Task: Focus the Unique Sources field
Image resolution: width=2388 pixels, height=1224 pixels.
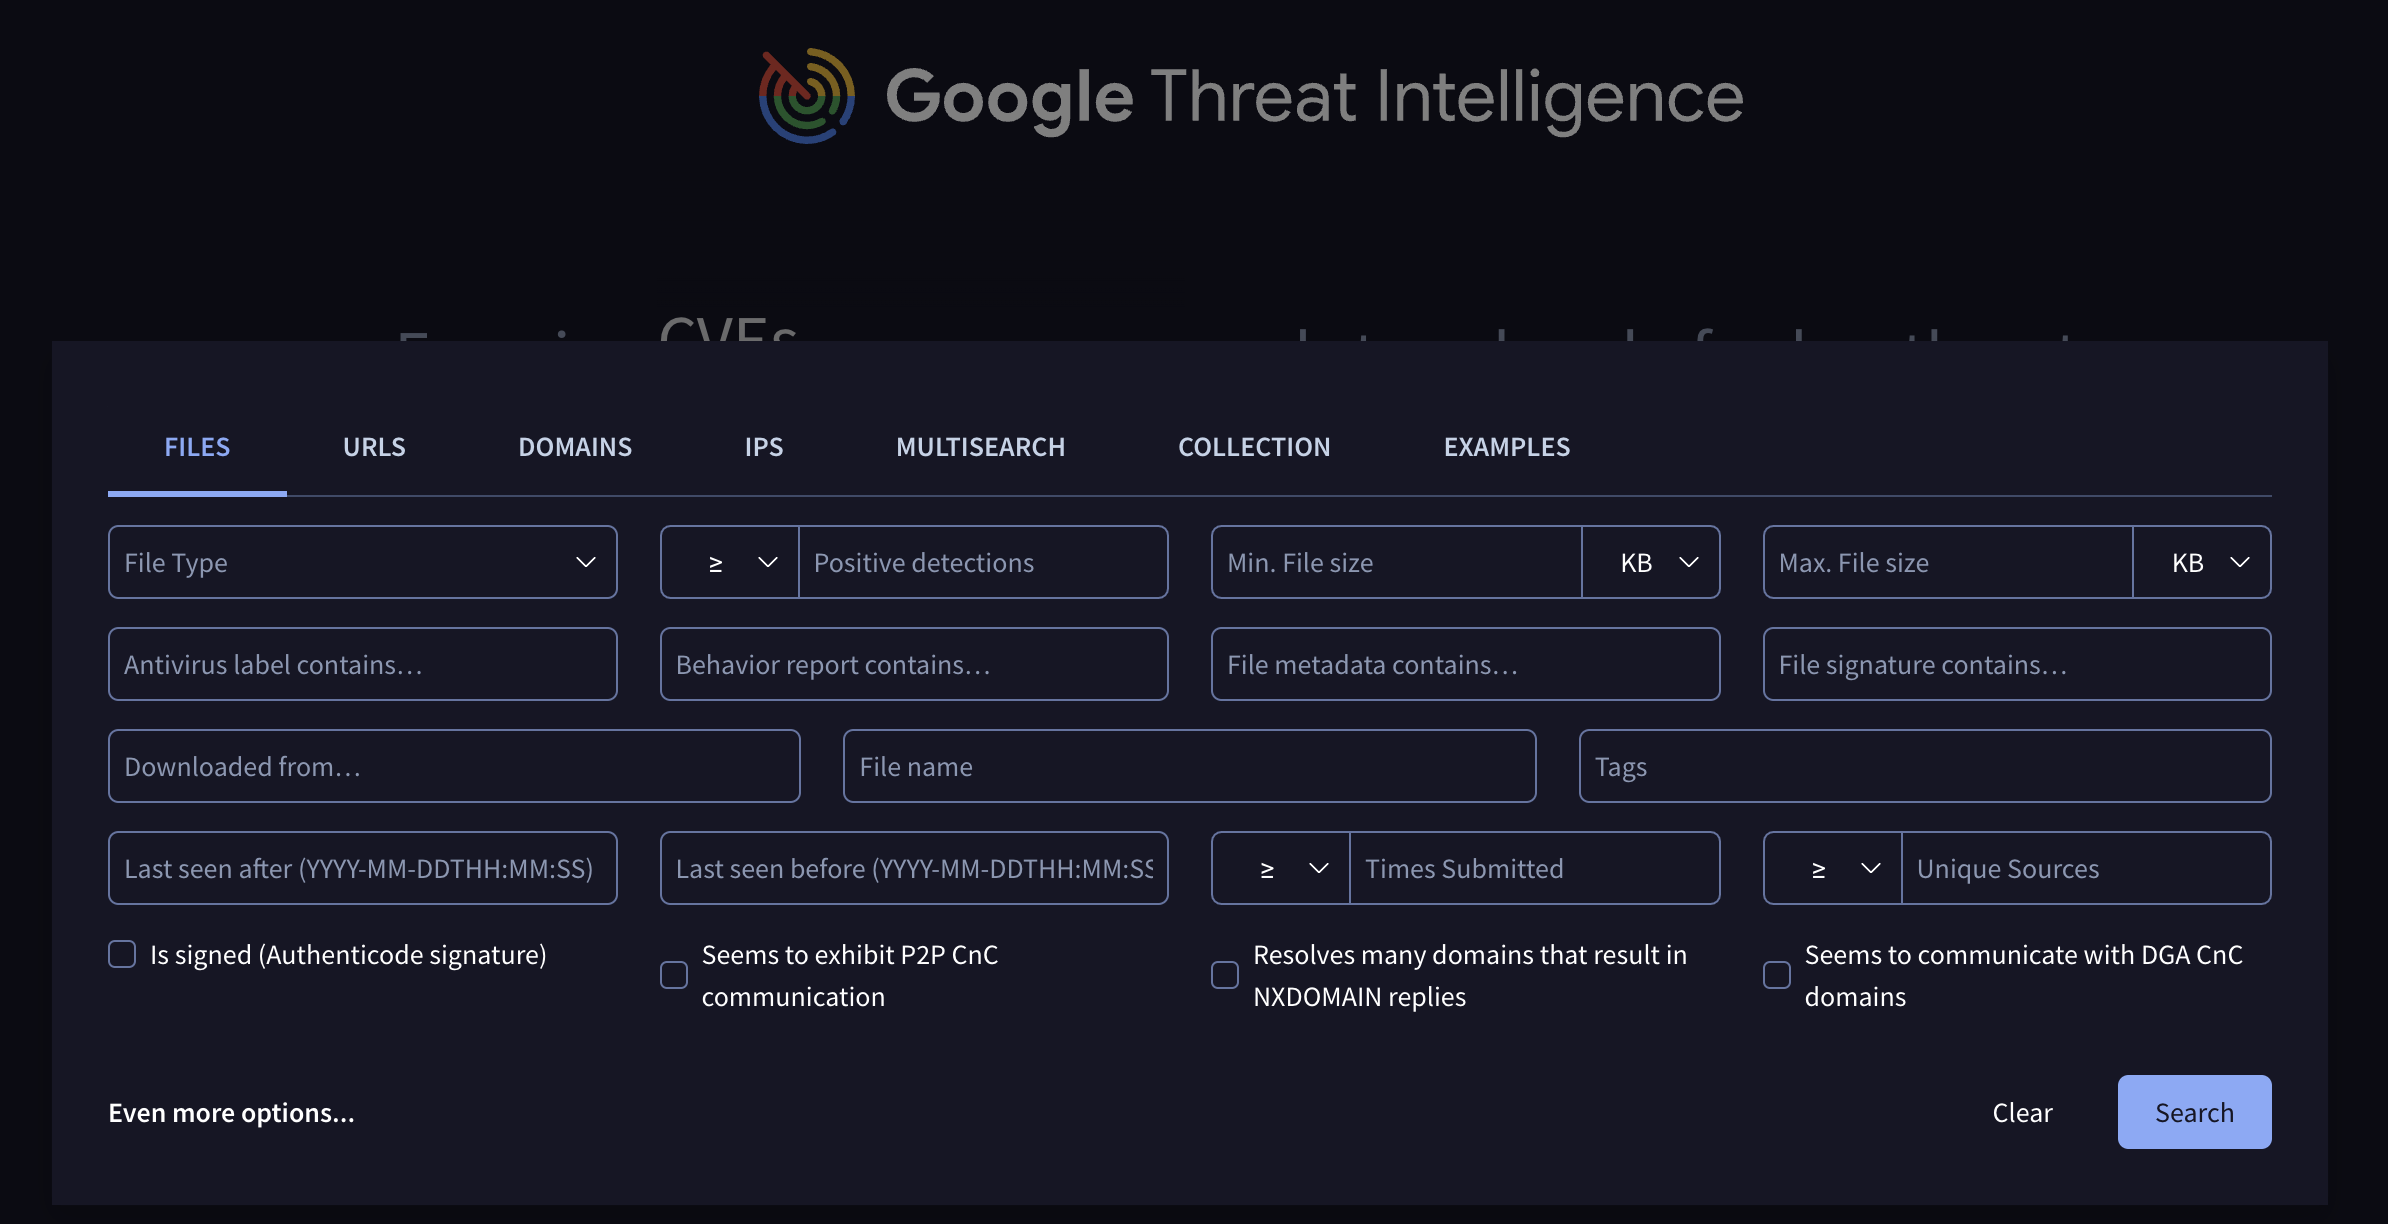Action: (2086, 868)
